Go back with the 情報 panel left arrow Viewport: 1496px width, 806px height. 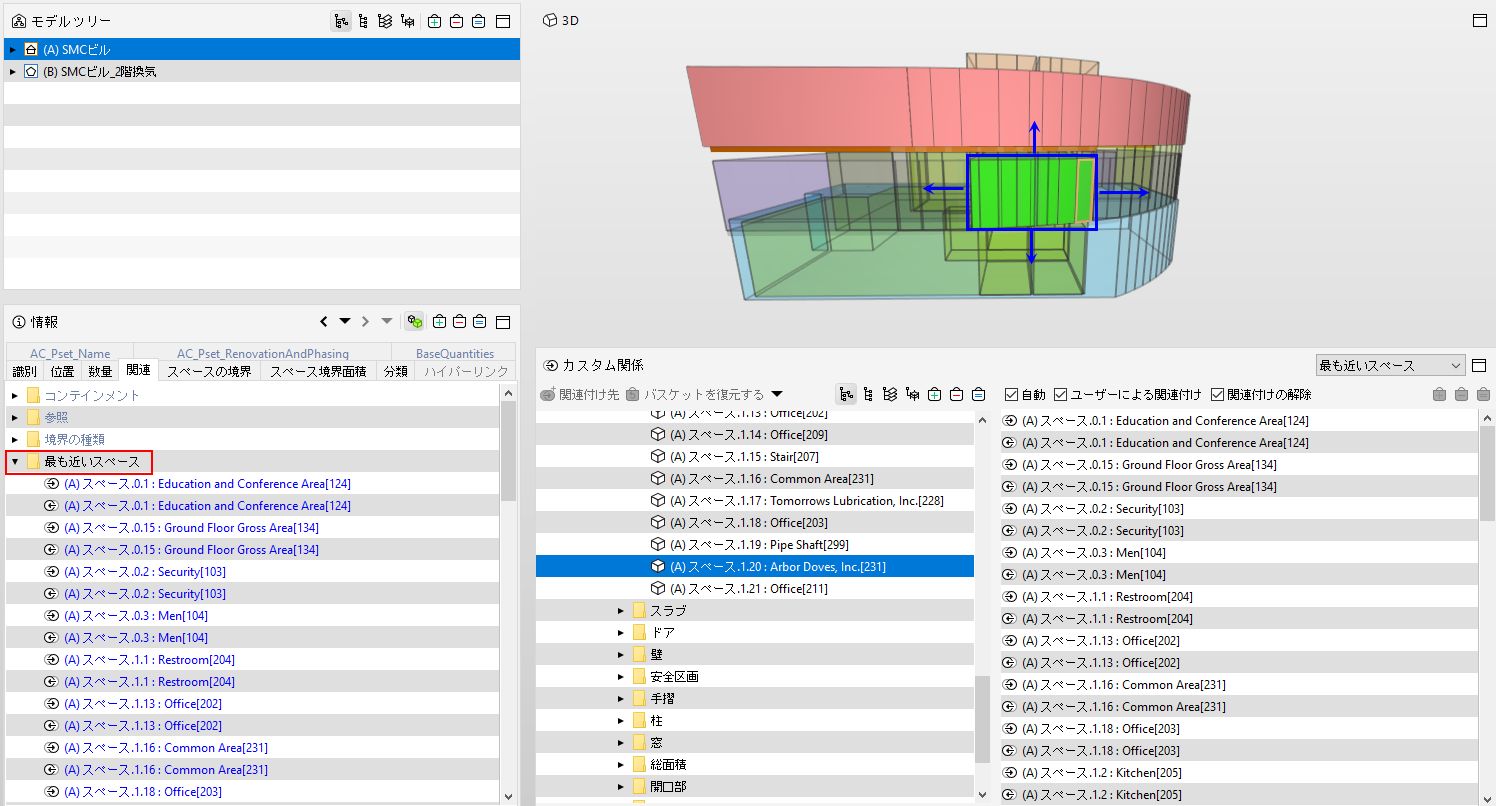323,322
